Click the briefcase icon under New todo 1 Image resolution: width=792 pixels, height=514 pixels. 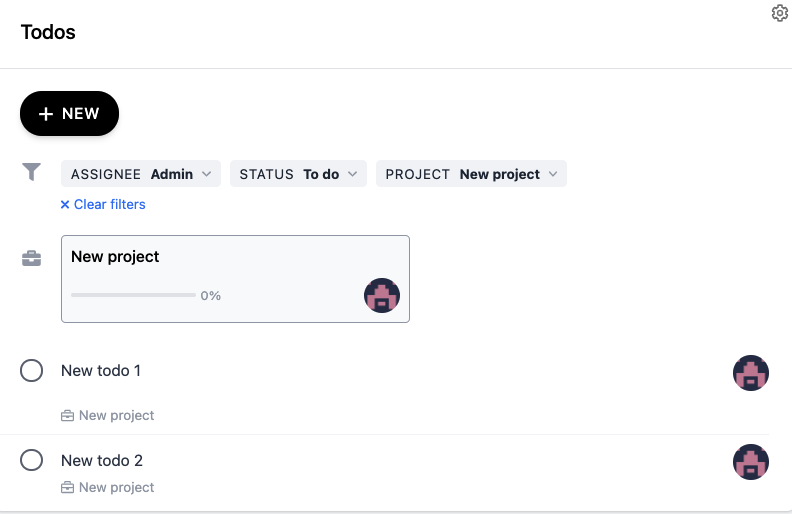click(x=67, y=416)
